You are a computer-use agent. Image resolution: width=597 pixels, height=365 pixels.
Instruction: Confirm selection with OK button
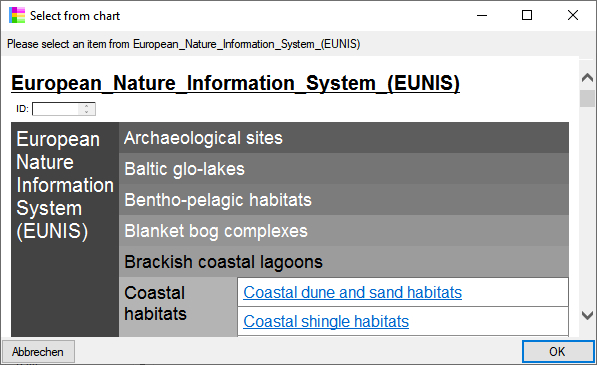click(x=557, y=351)
